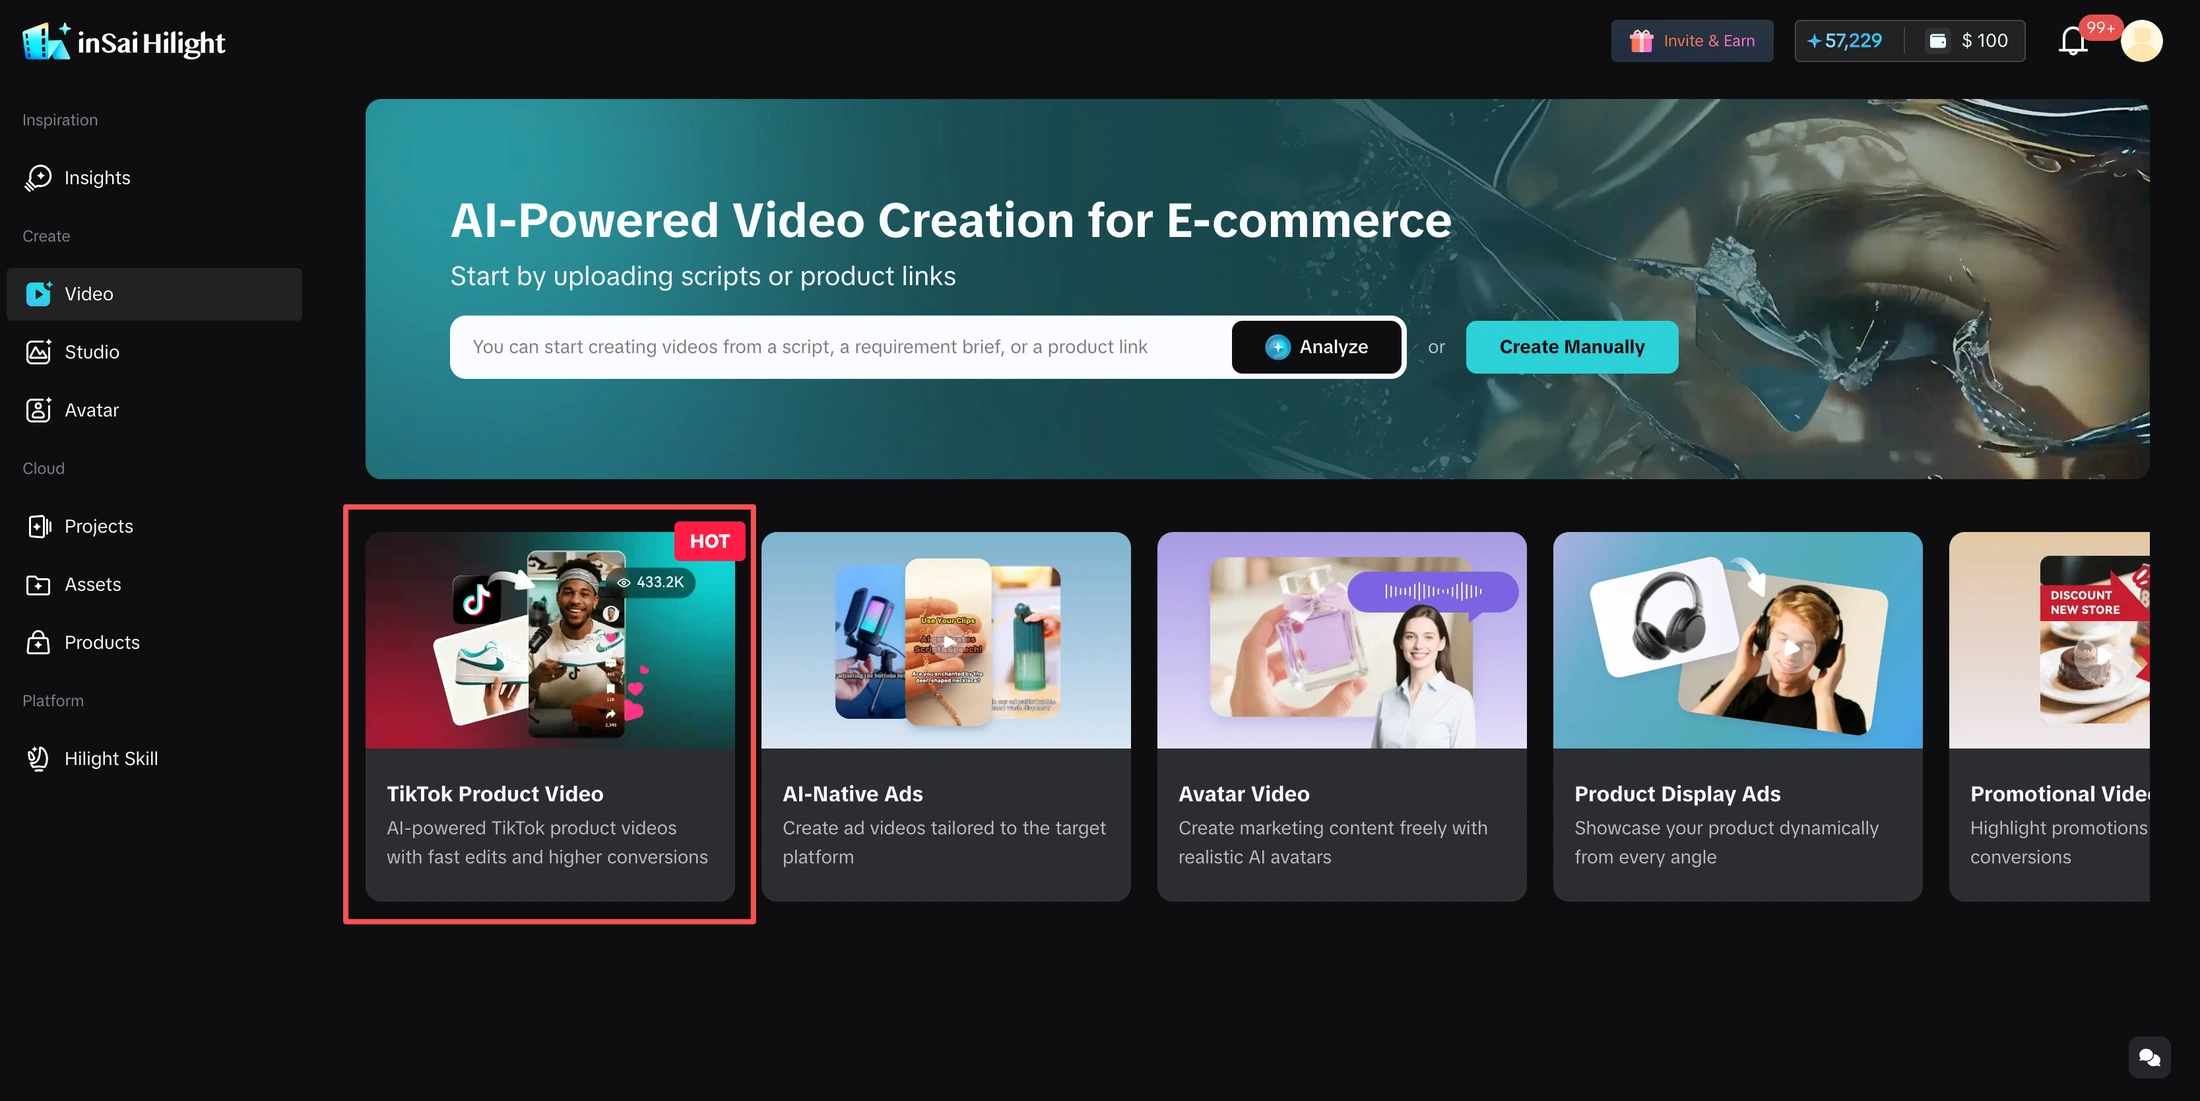Open the Avatar Video card thumbnail

(x=1342, y=640)
